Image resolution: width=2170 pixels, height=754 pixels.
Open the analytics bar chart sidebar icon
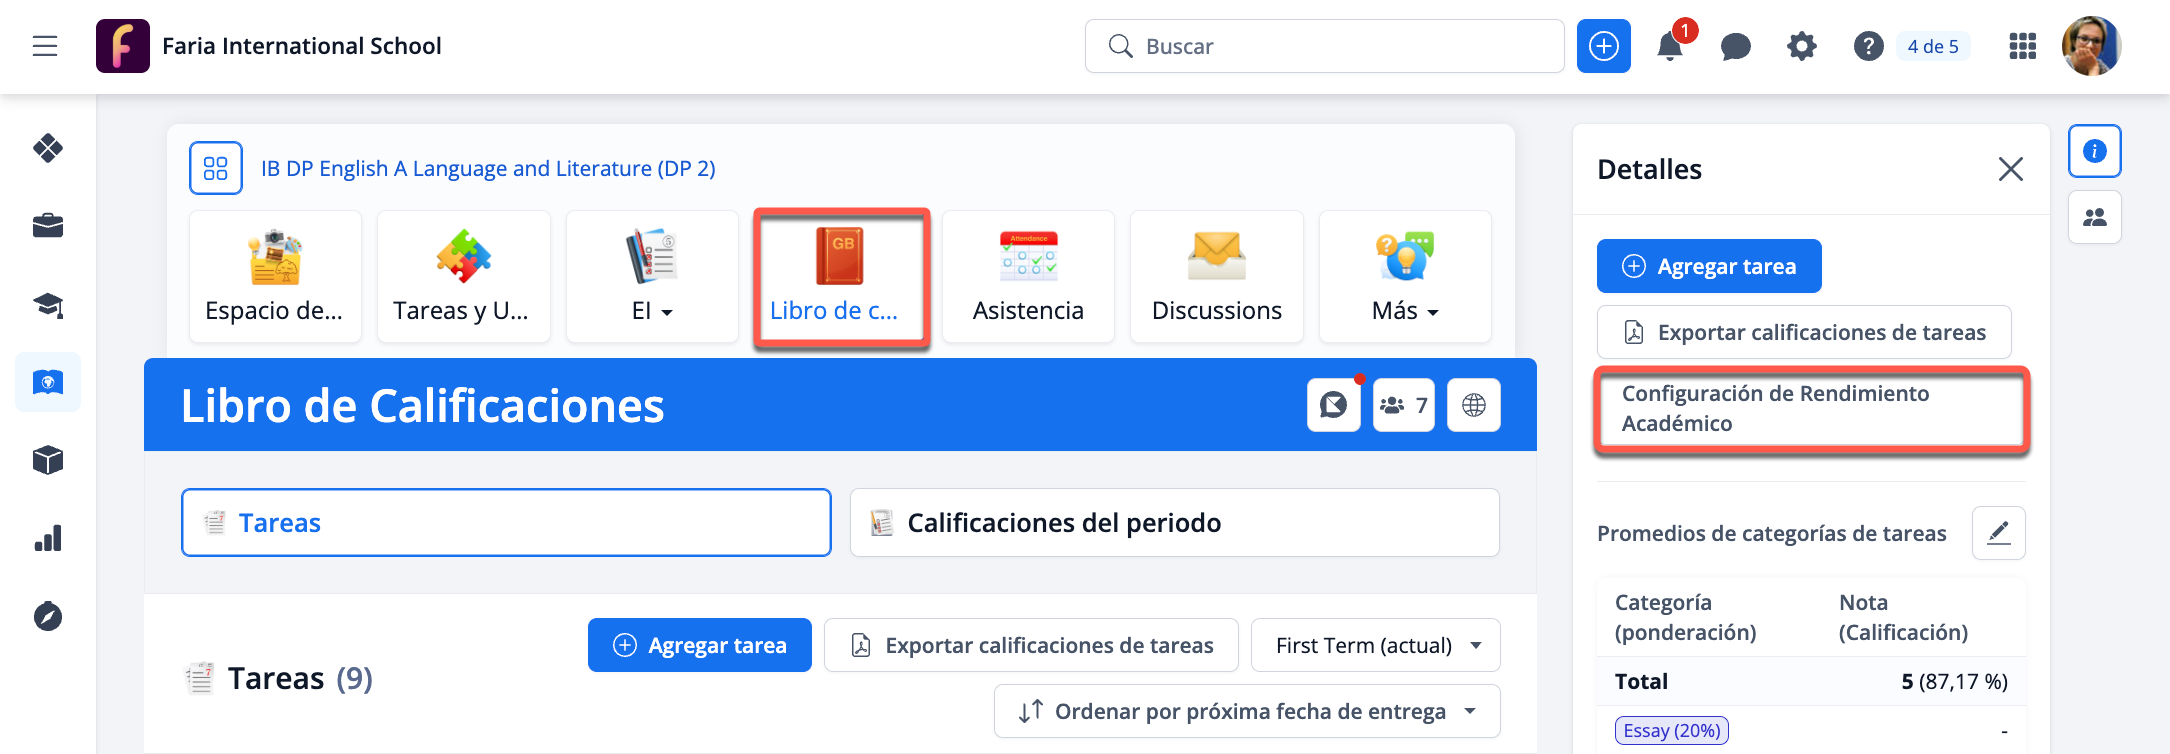pos(48,539)
